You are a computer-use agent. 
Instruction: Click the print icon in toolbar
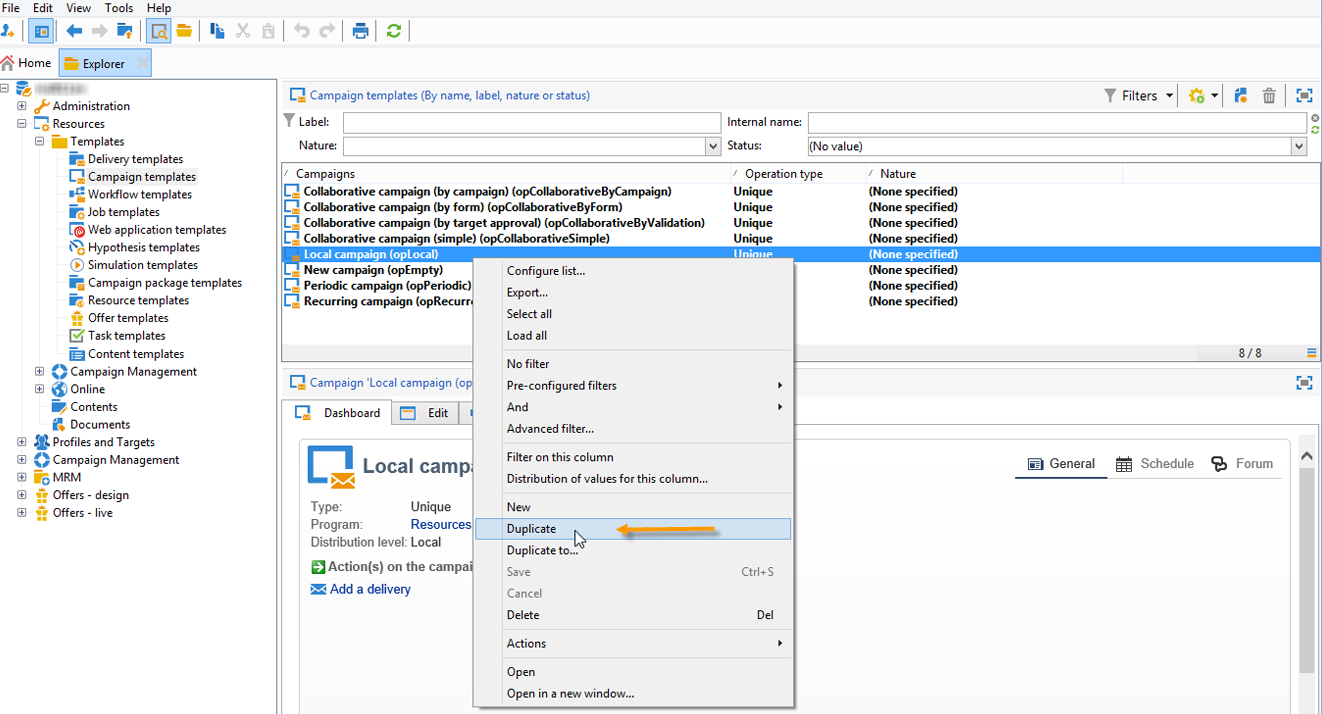tap(361, 31)
